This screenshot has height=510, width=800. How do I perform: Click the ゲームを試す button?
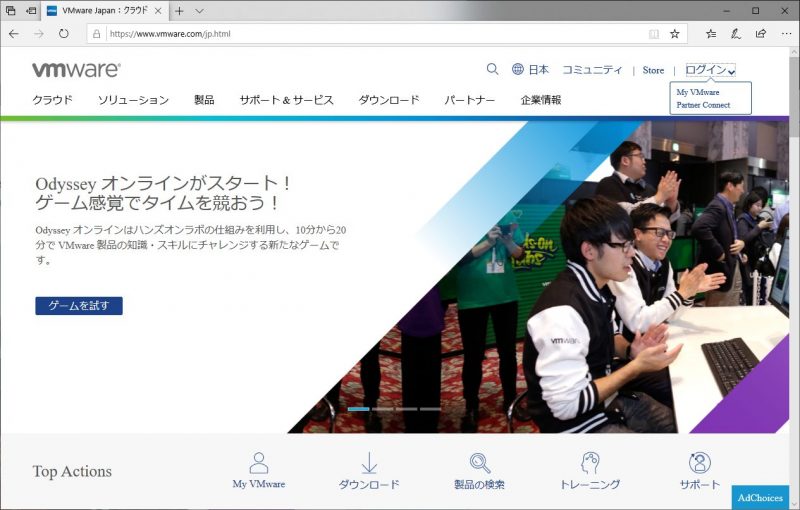[x=79, y=306]
